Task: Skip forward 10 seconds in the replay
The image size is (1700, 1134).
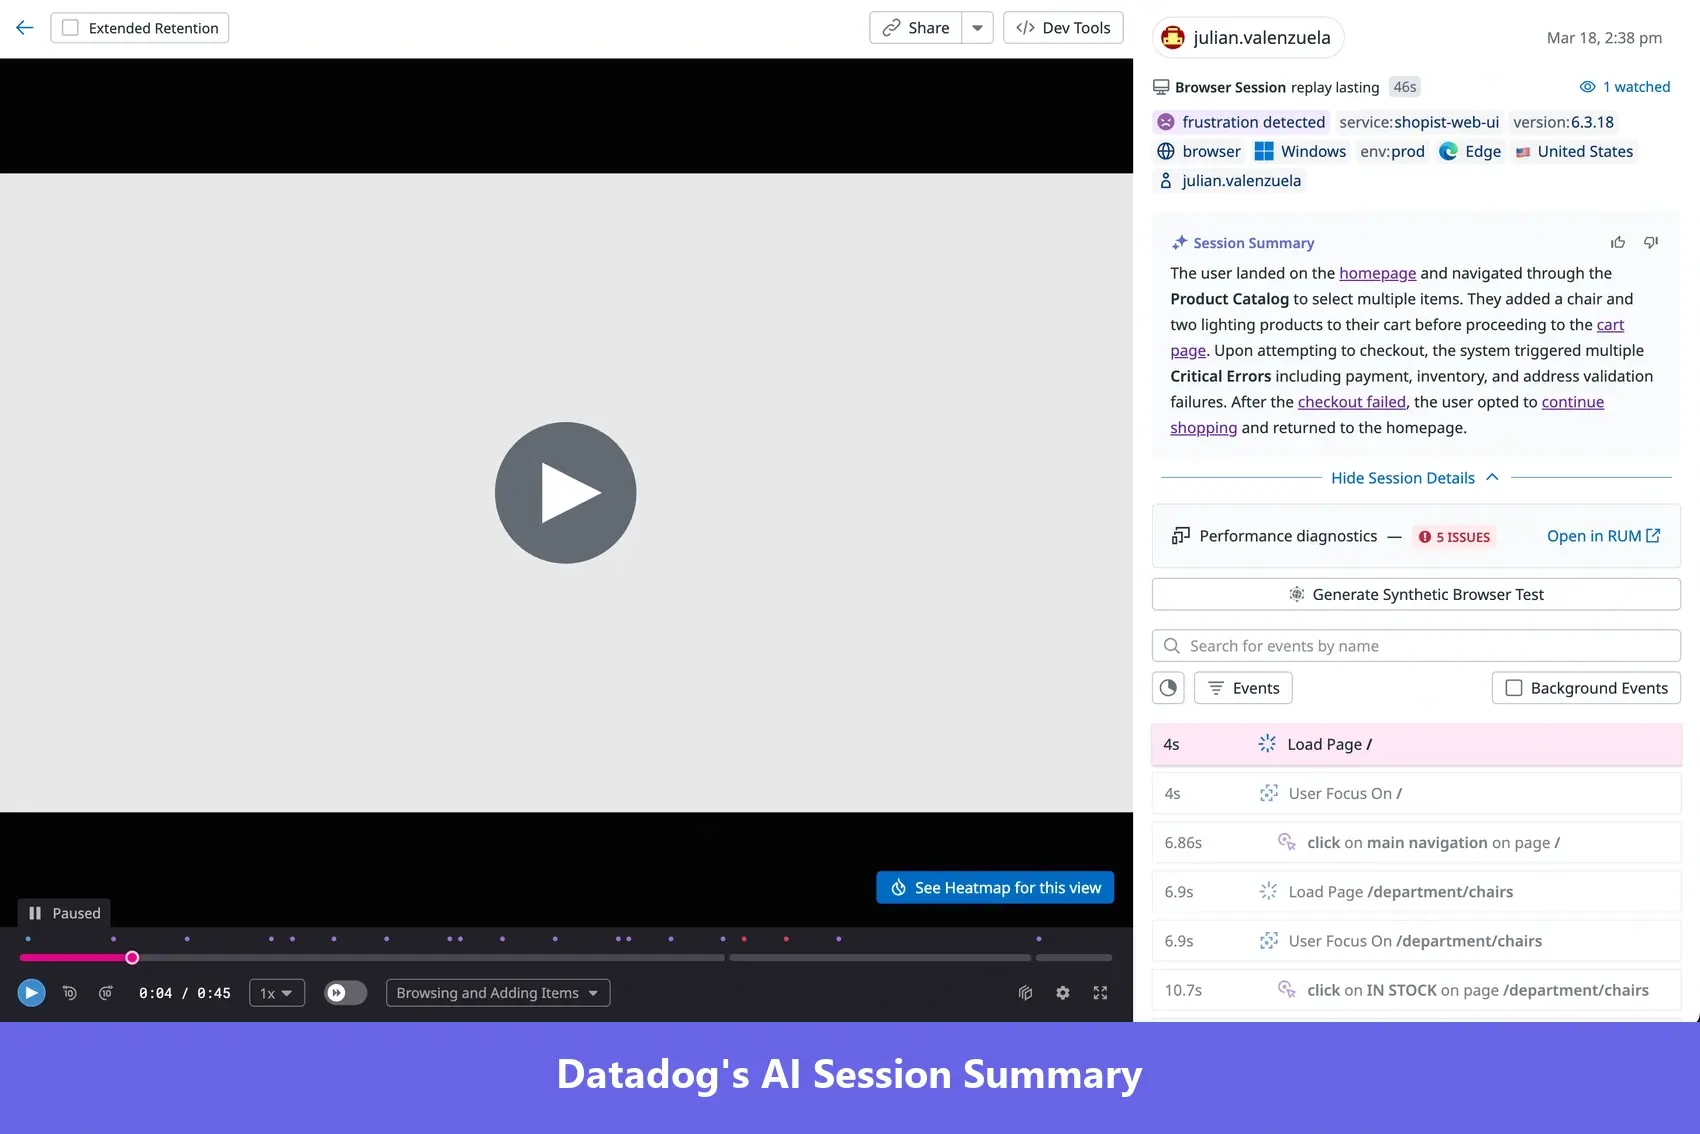Action: 106,993
